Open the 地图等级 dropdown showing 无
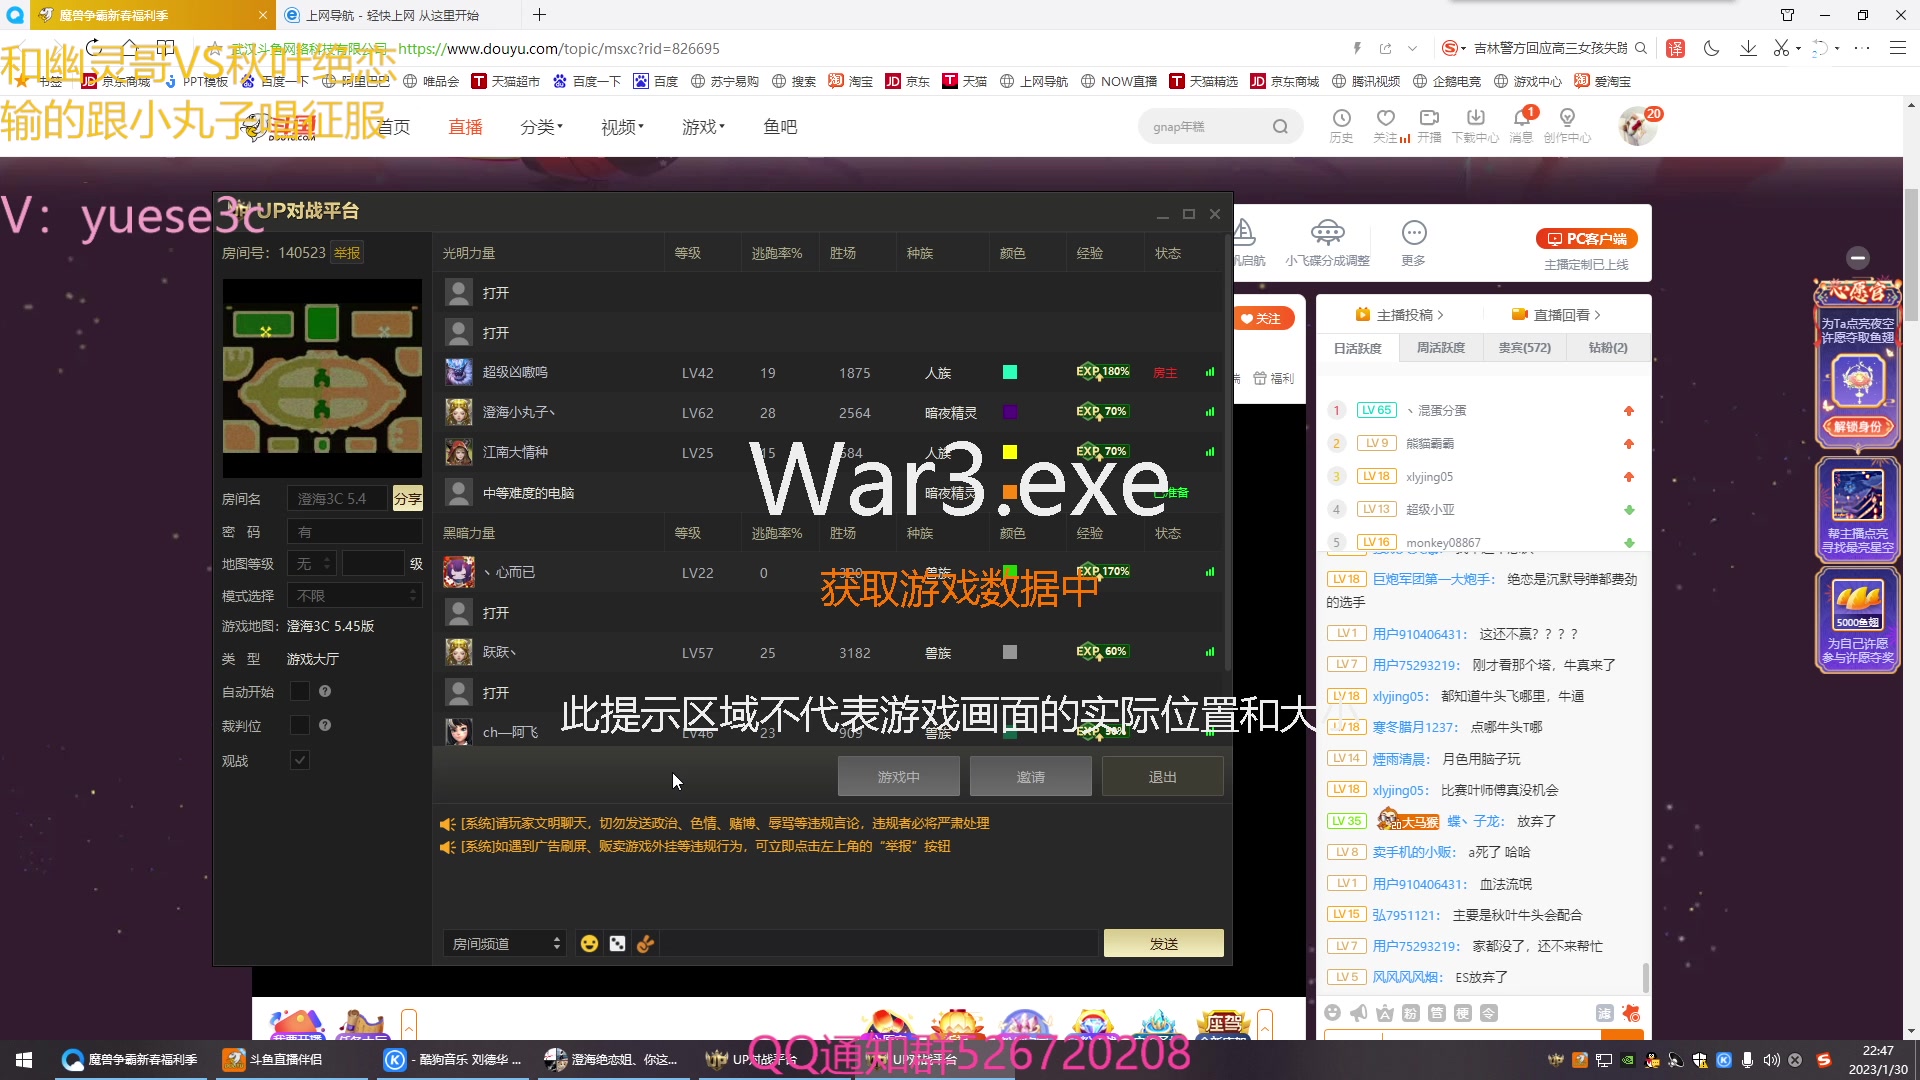 point(311,564)
